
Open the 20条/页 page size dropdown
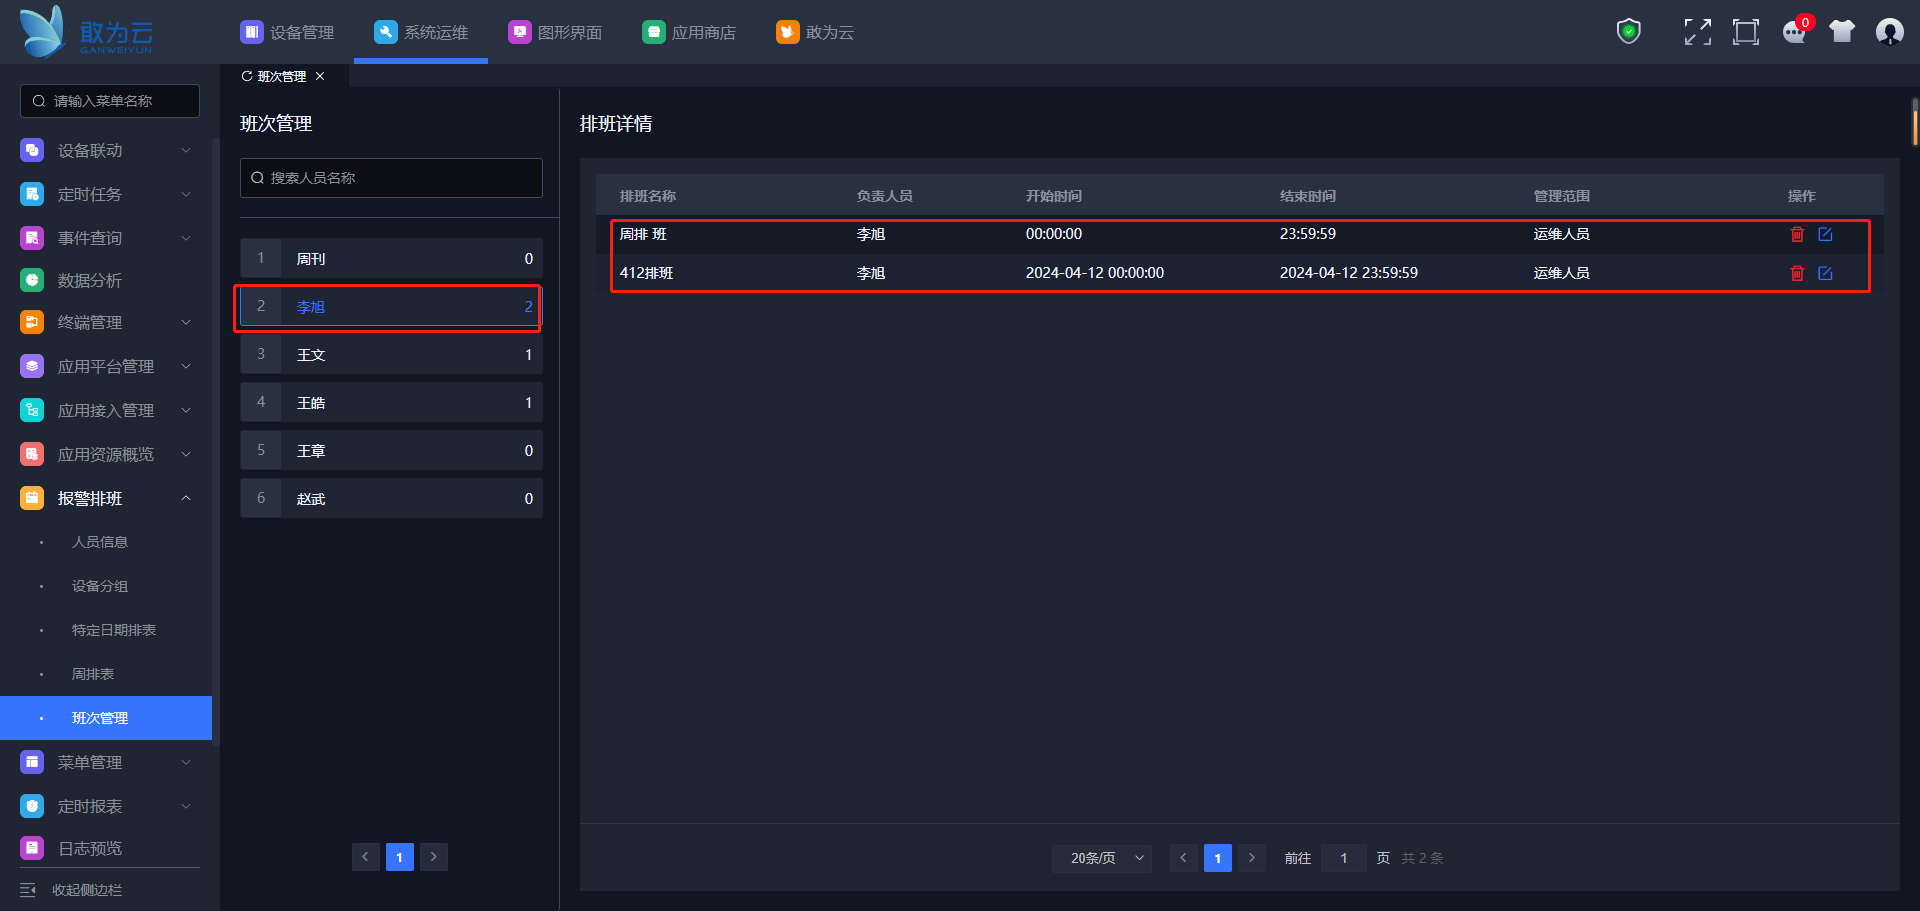(1102, 858)
